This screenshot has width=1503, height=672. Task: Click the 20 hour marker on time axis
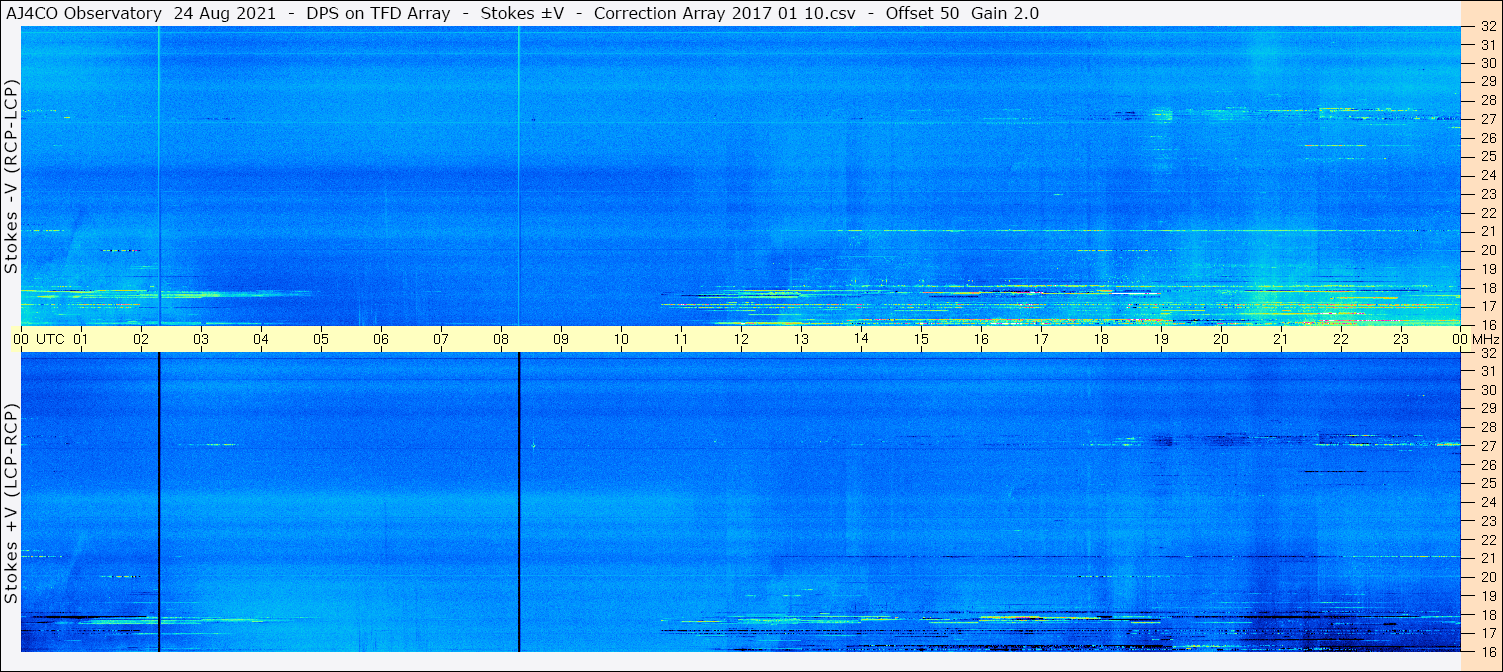pyautogui.click(x=1221, y=339)
